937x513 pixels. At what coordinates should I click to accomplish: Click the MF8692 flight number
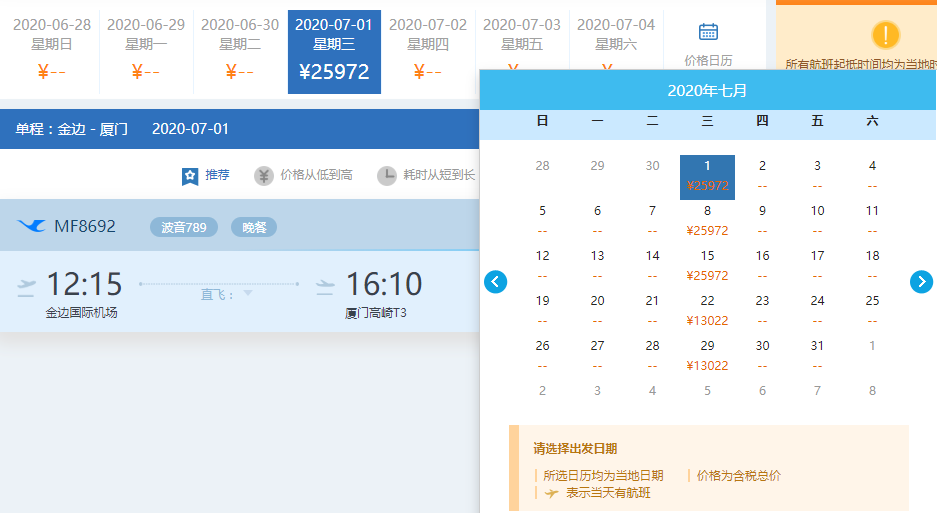(x=85, y=227)
